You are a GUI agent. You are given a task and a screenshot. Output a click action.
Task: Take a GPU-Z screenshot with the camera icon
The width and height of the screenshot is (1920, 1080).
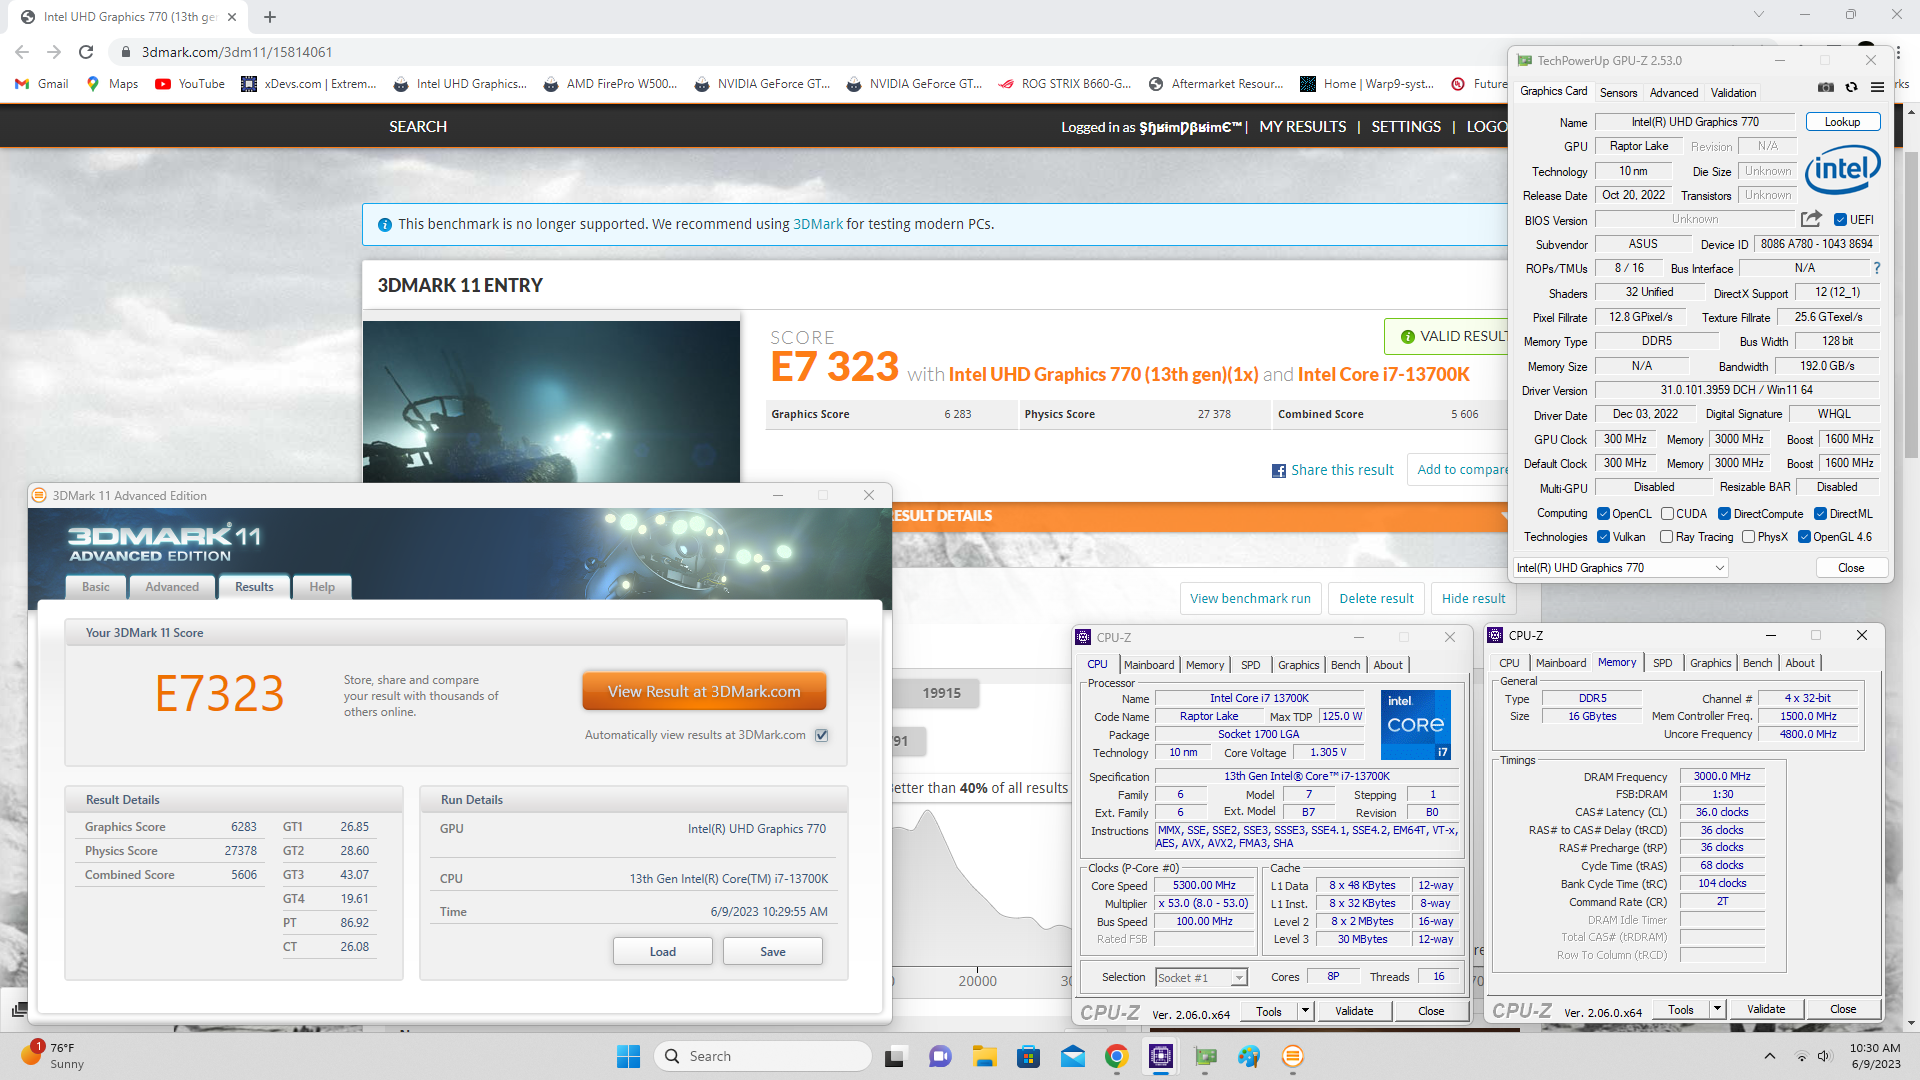tap(1825, 88)
